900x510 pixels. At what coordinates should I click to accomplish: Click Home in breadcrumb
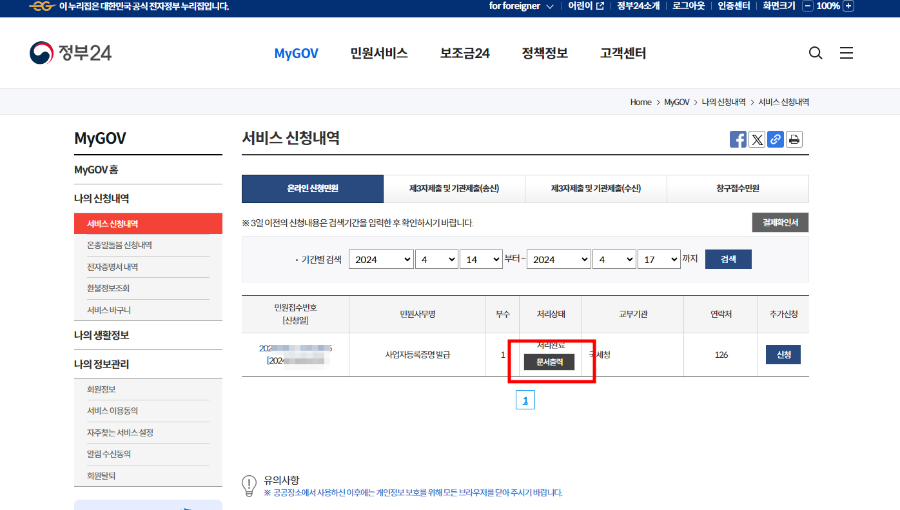(x=641, y=102)
